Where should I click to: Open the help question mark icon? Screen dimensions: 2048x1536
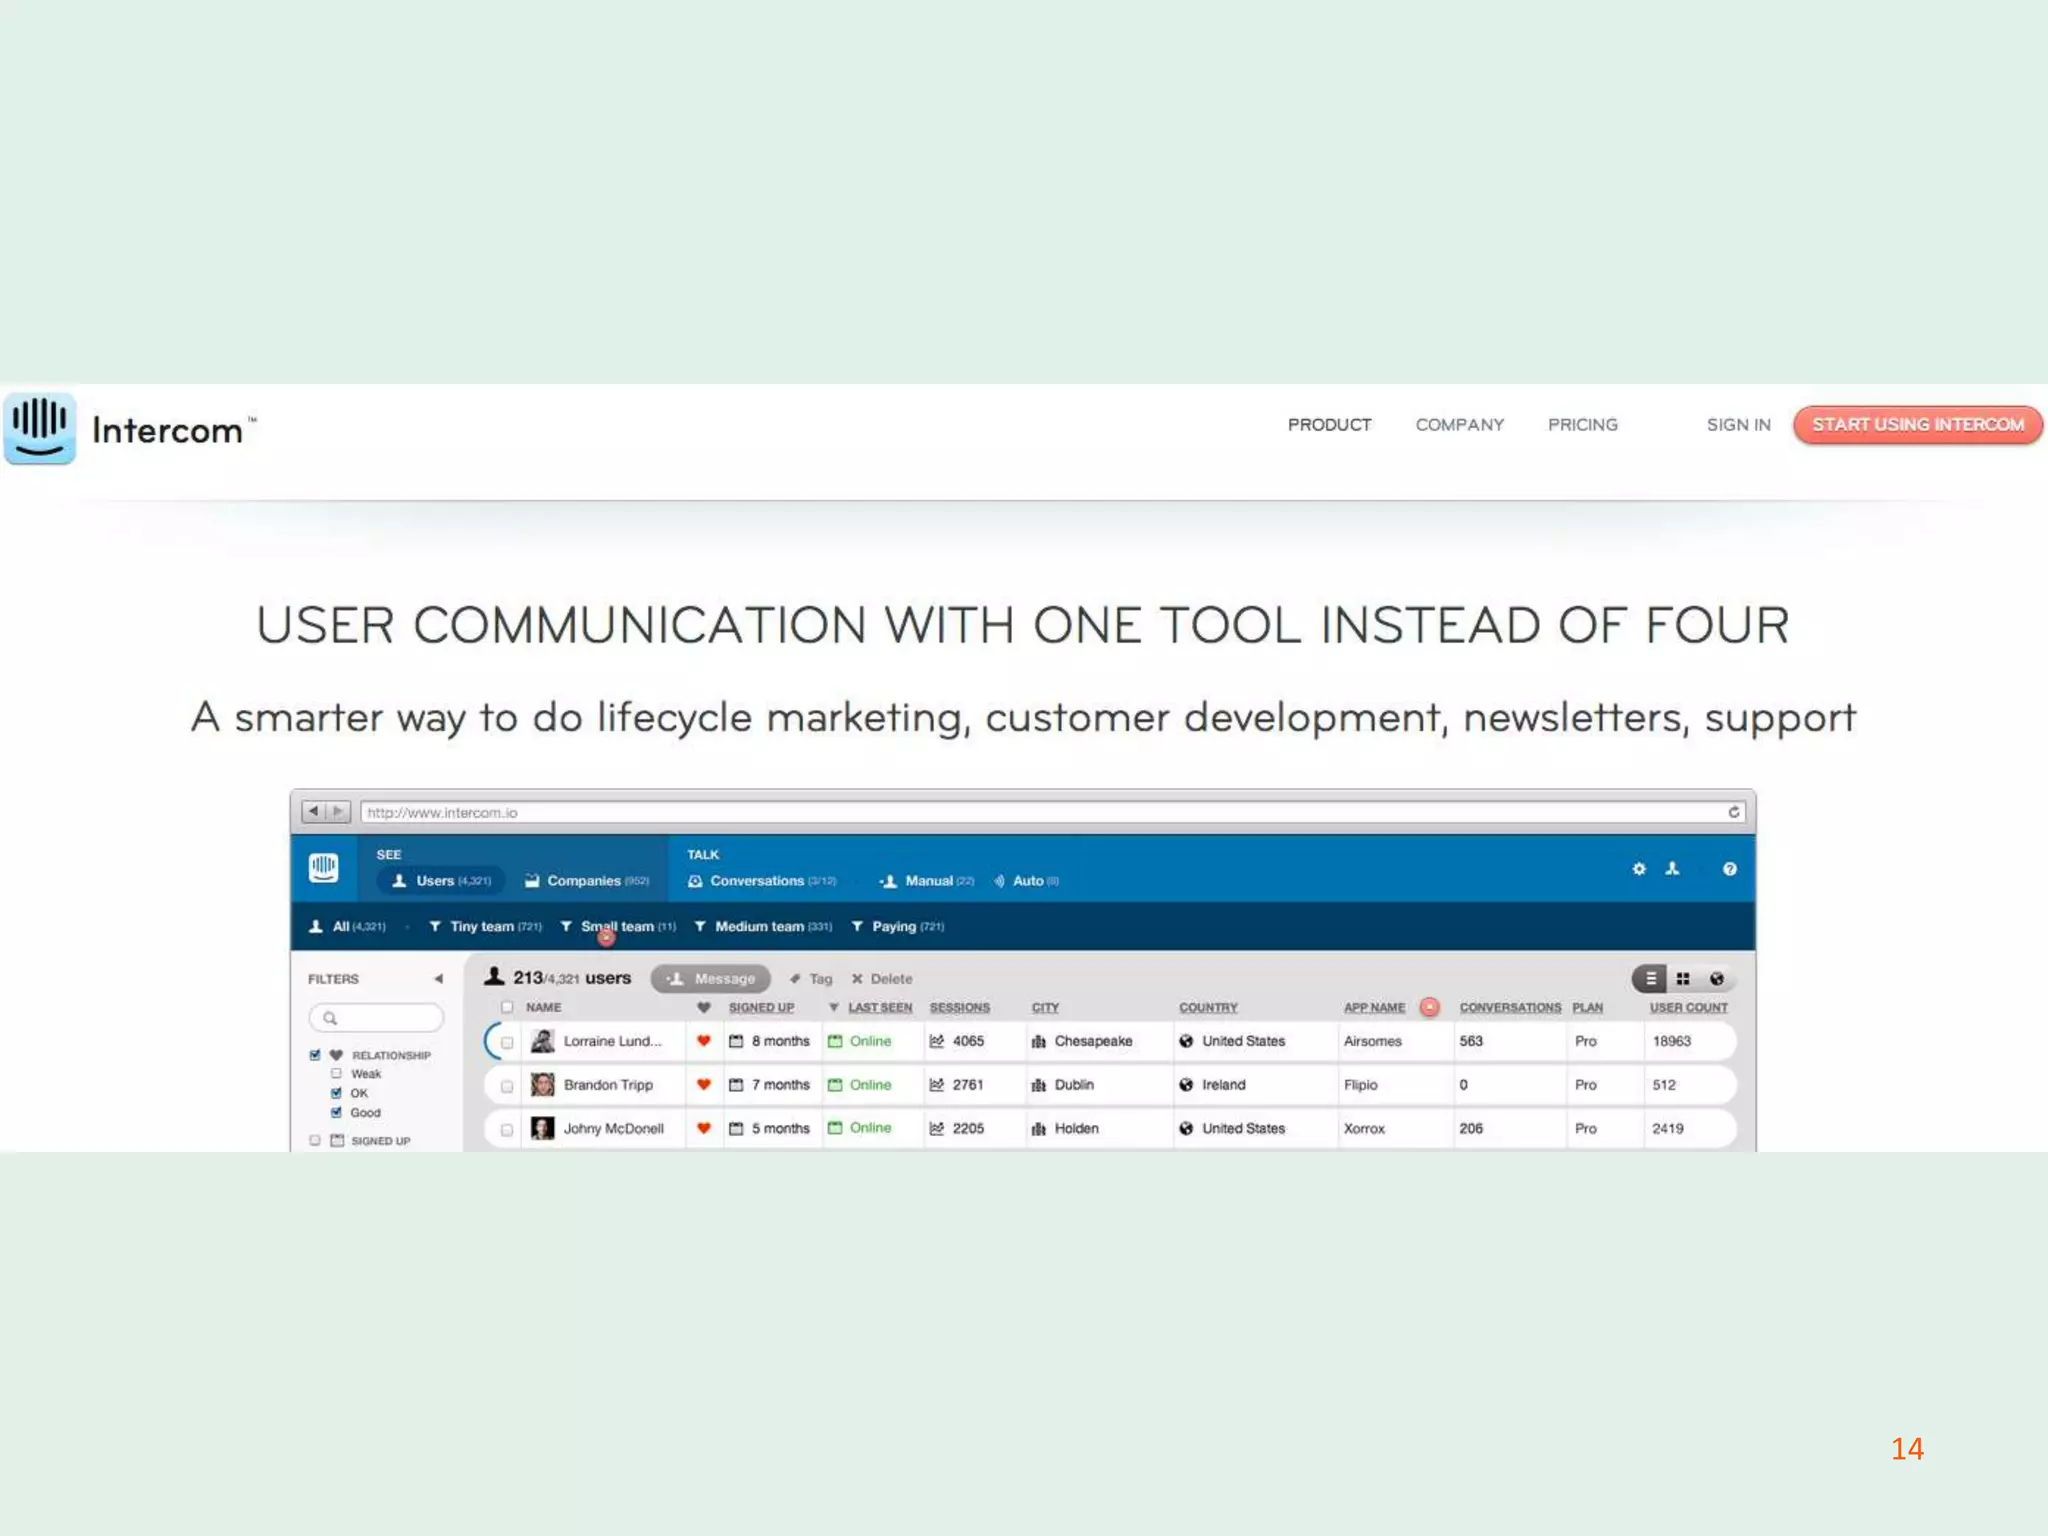[x=1729, y=869]
